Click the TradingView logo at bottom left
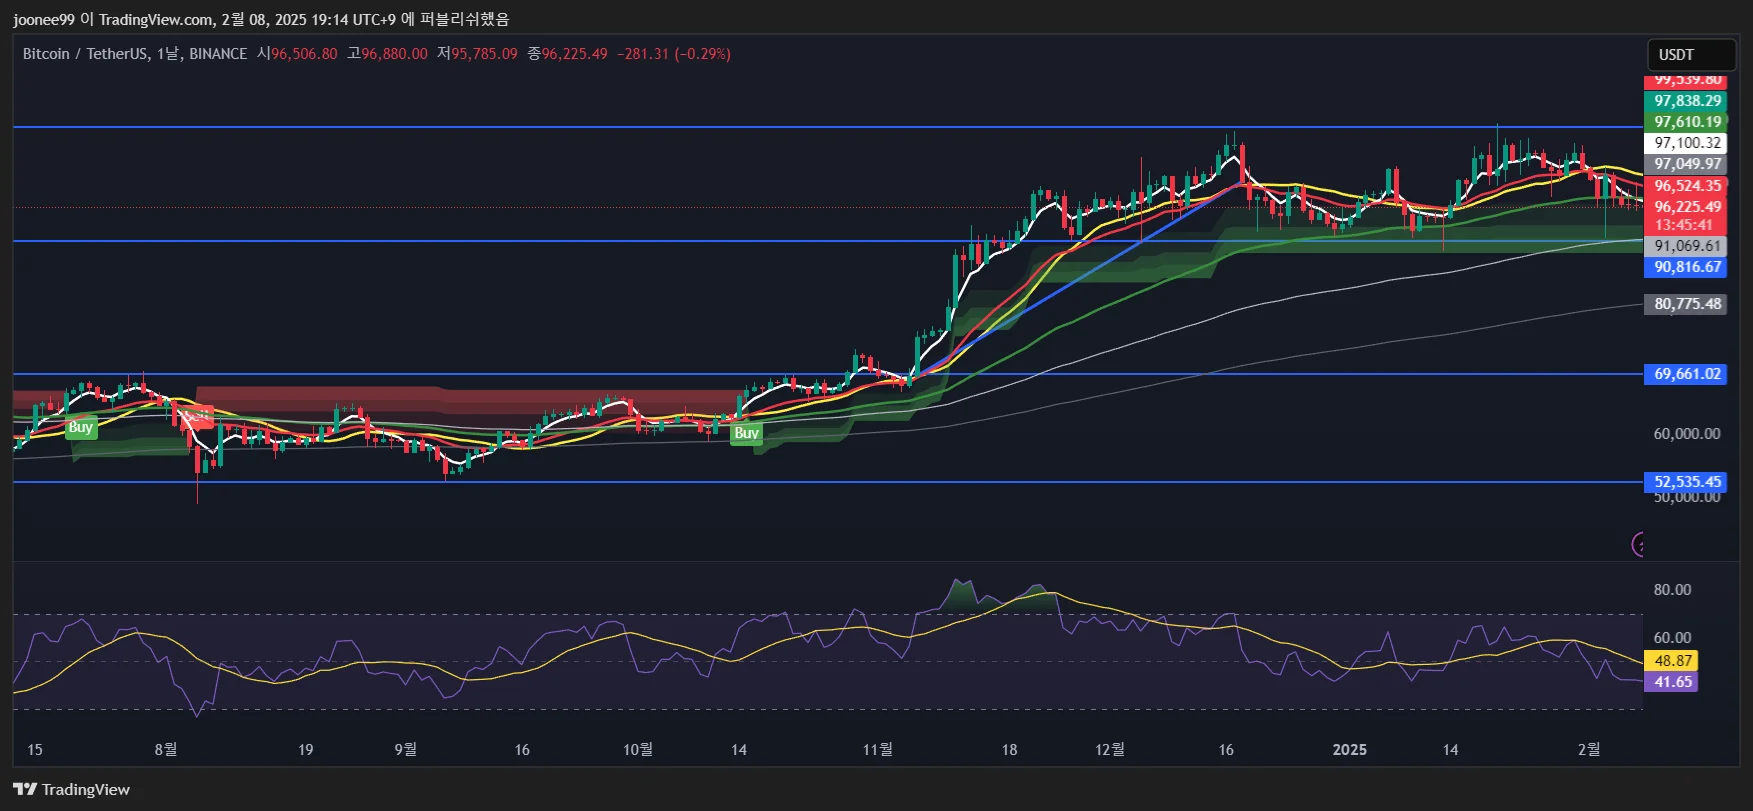 [x=72, y=789]
